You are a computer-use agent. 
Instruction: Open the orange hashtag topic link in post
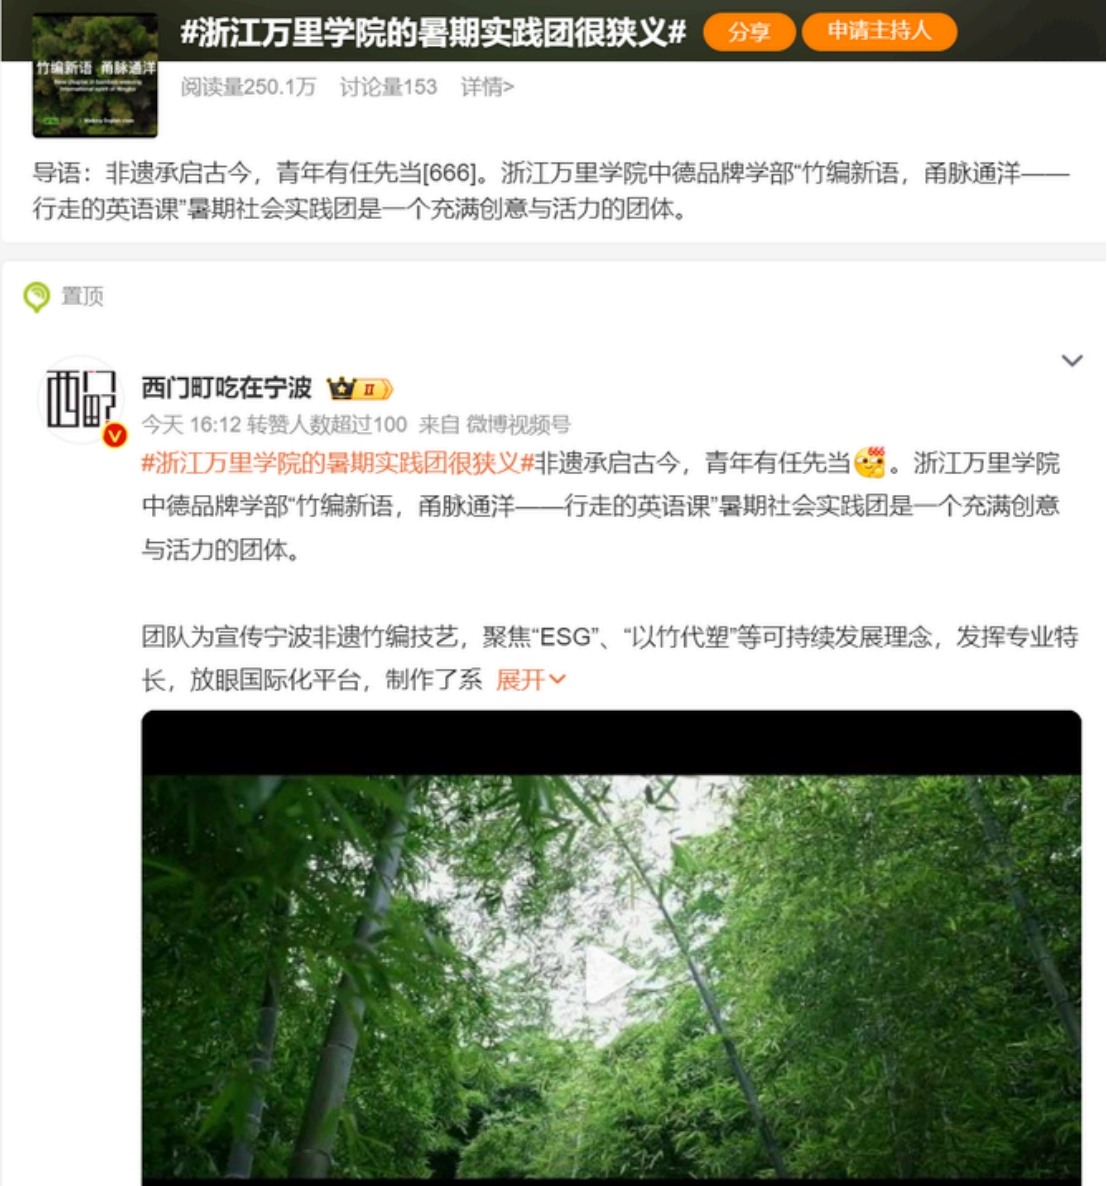(x=337, y=462)
